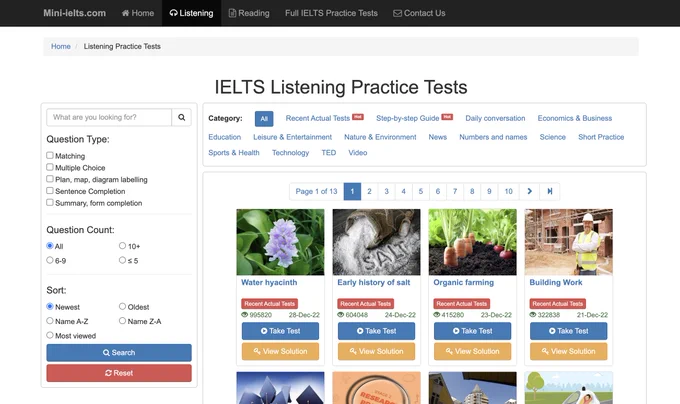680x404 pixels.
Task: Filter by Technology category
Action: point(291,153)
